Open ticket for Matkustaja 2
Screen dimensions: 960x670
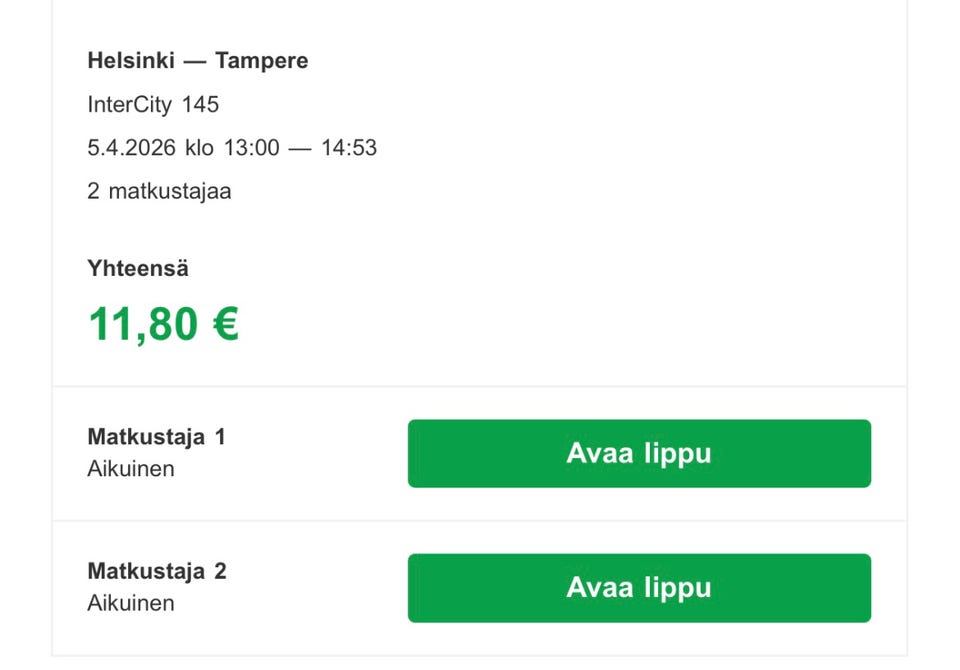tap(639, 587)
